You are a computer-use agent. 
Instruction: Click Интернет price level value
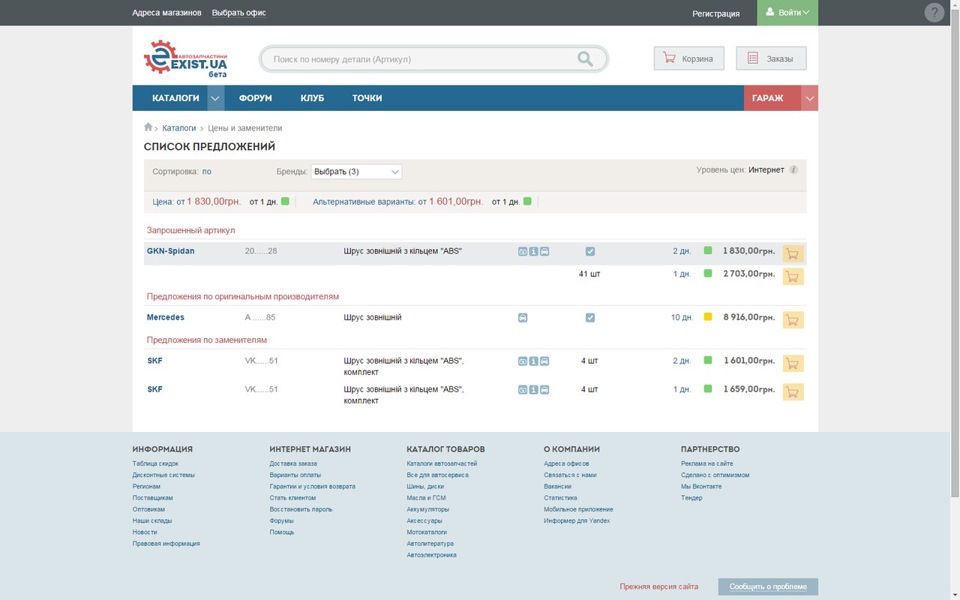point(766,170)
